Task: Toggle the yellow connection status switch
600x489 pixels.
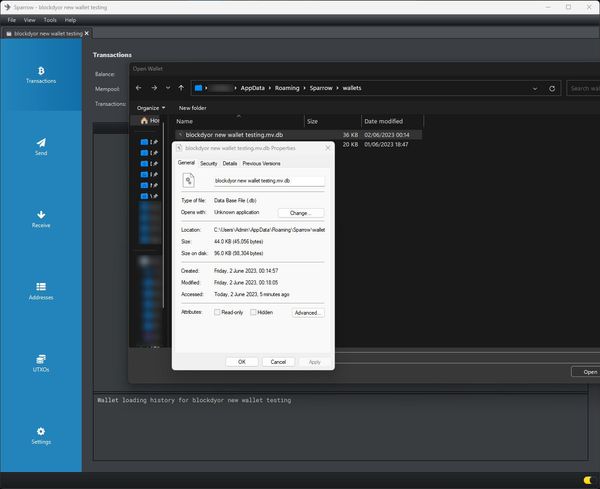Action: (x=586, y=481)
